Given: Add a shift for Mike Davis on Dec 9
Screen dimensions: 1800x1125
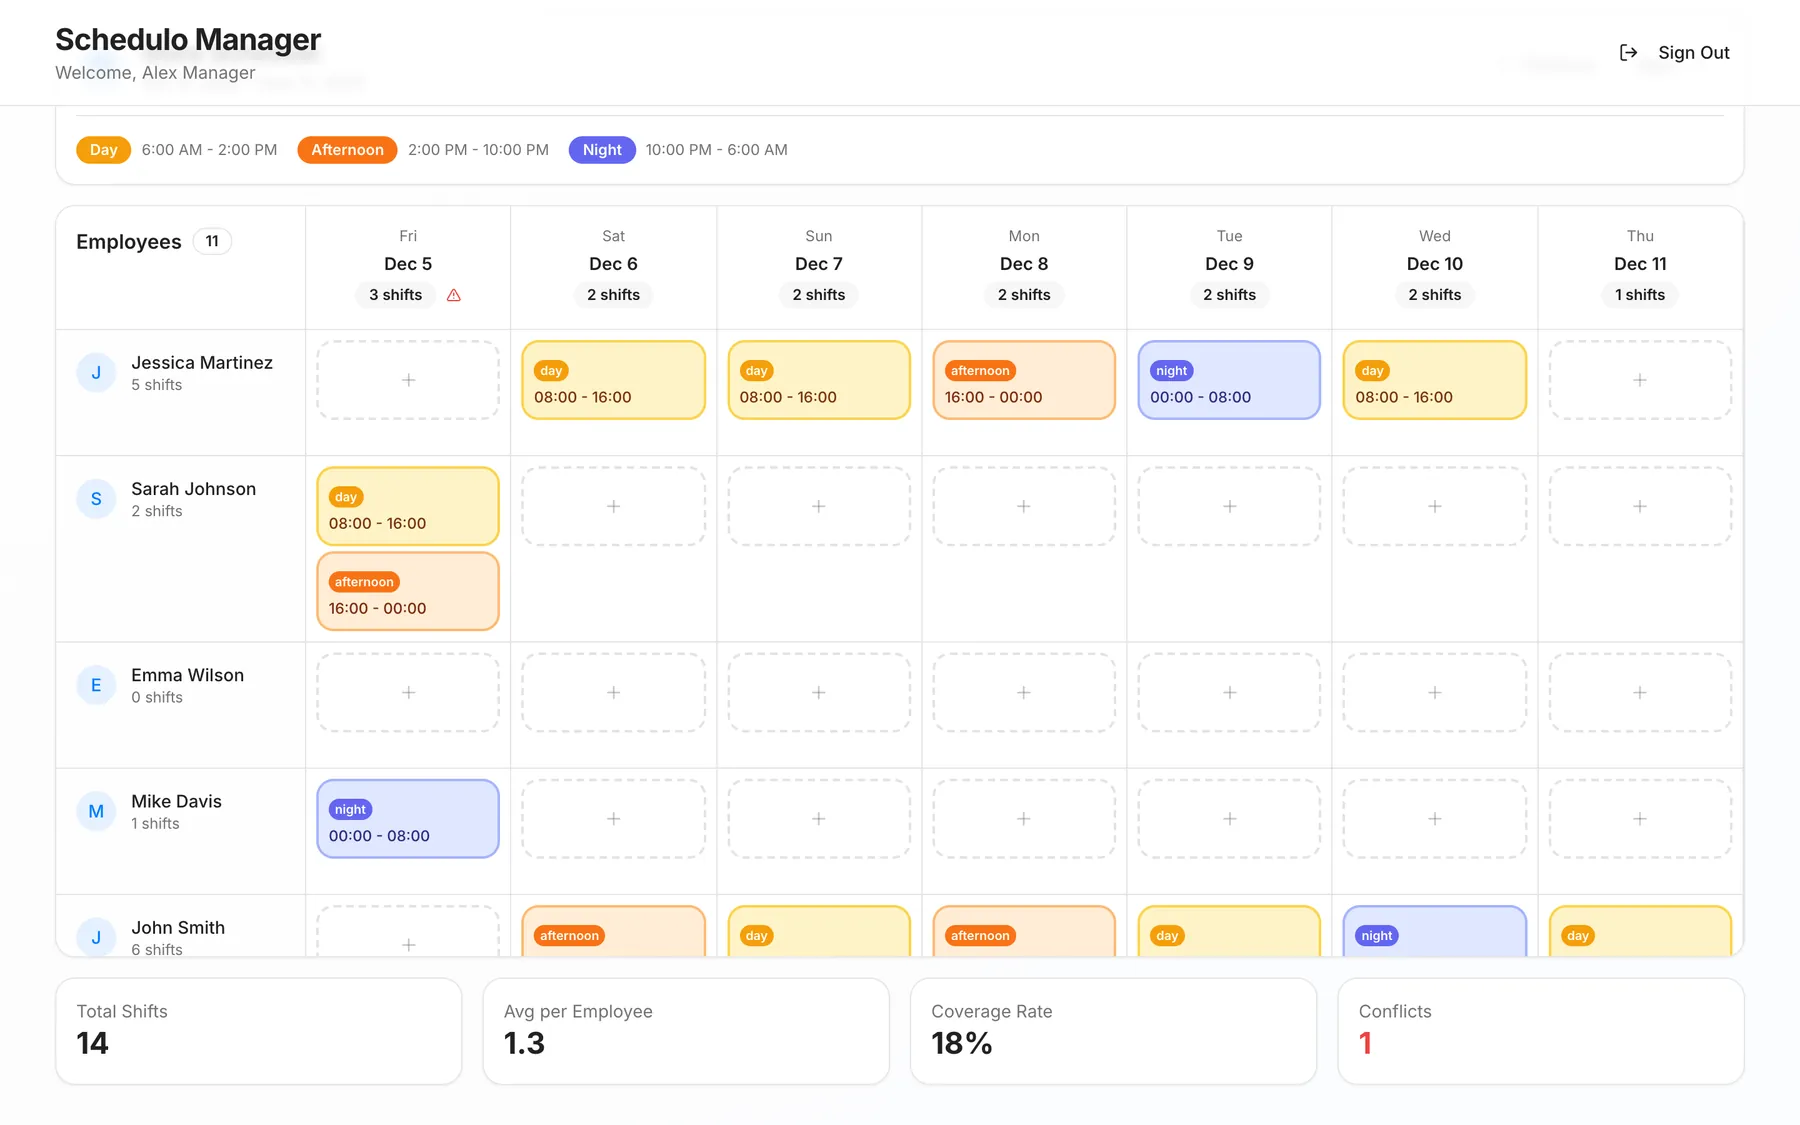Looking at the screenshot, I should [1229, 818].
